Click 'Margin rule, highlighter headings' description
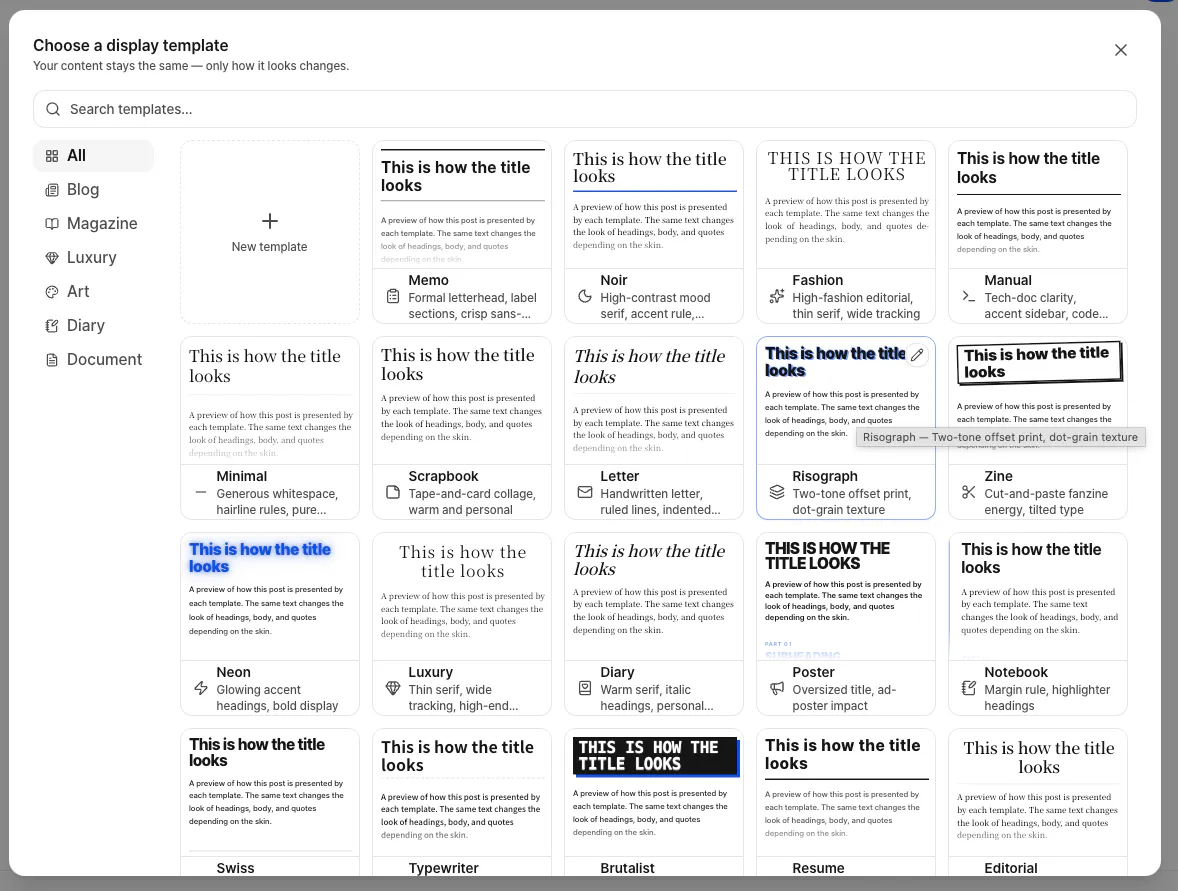This screenshot has width=1178, height=891. click(1047, 698)
